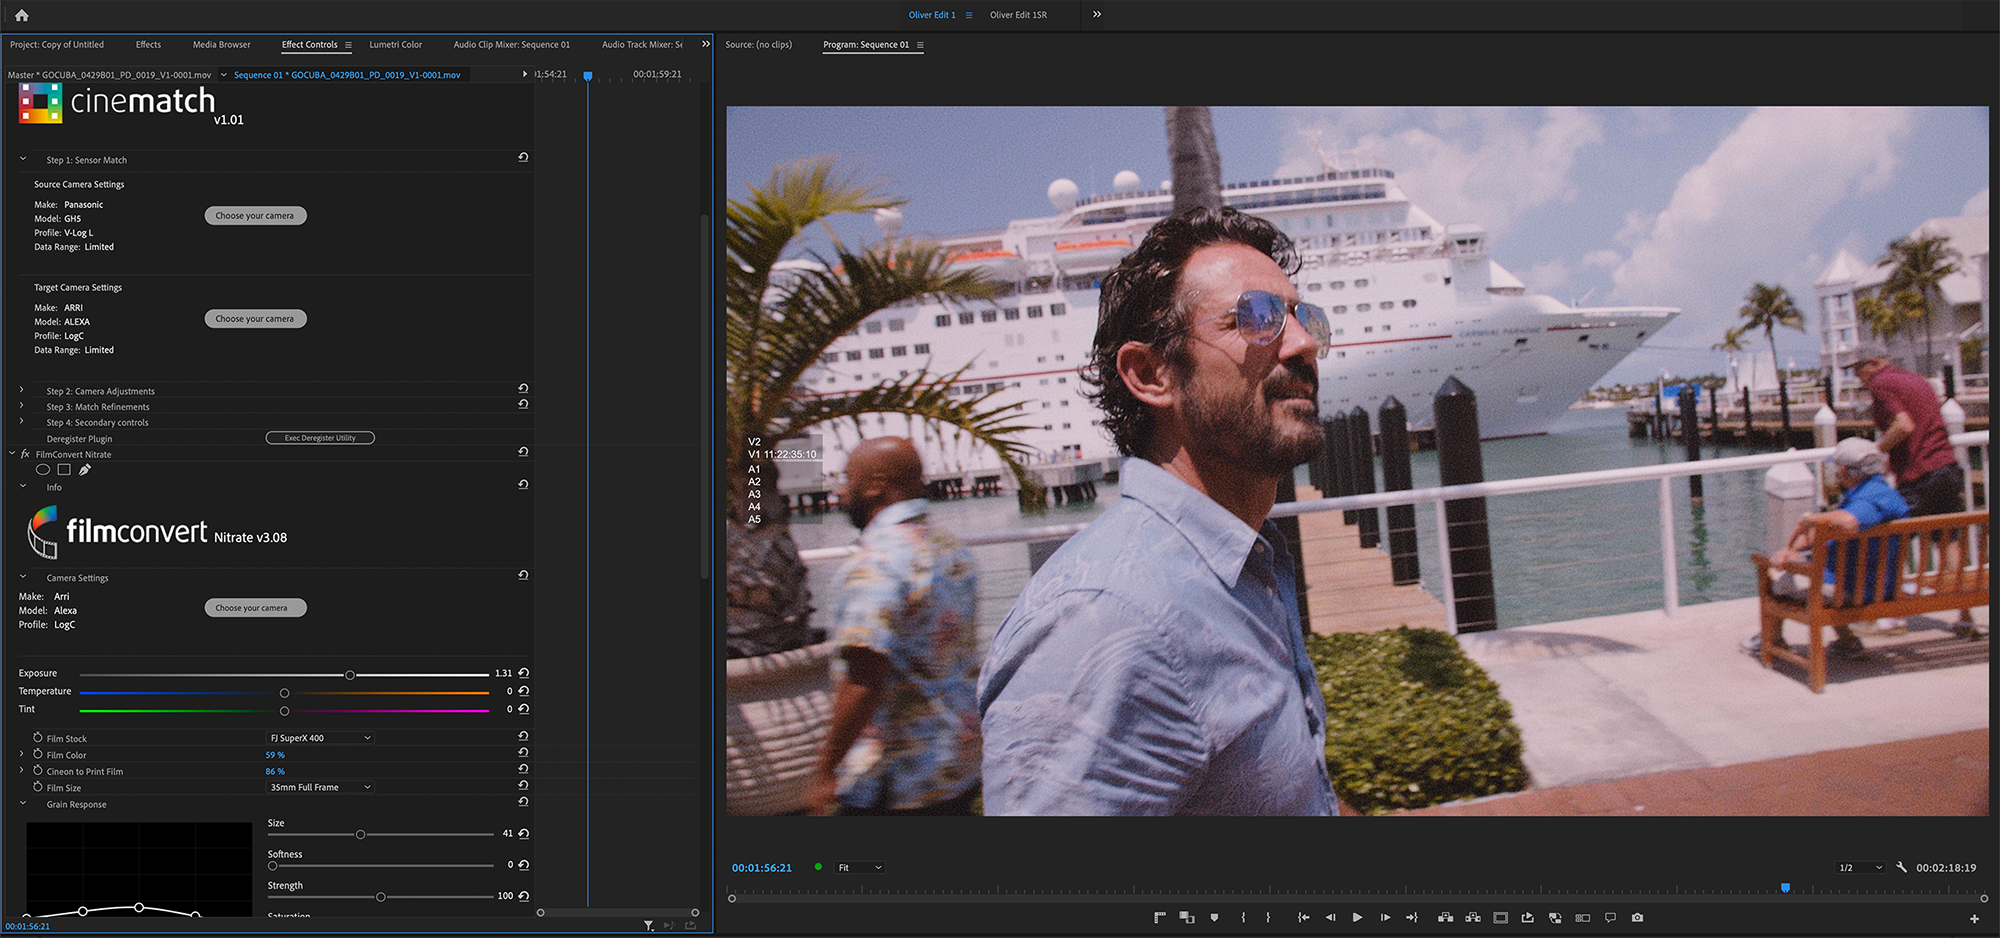
Task: Switch to Lumetri Color tab
Action: [396, 44]
